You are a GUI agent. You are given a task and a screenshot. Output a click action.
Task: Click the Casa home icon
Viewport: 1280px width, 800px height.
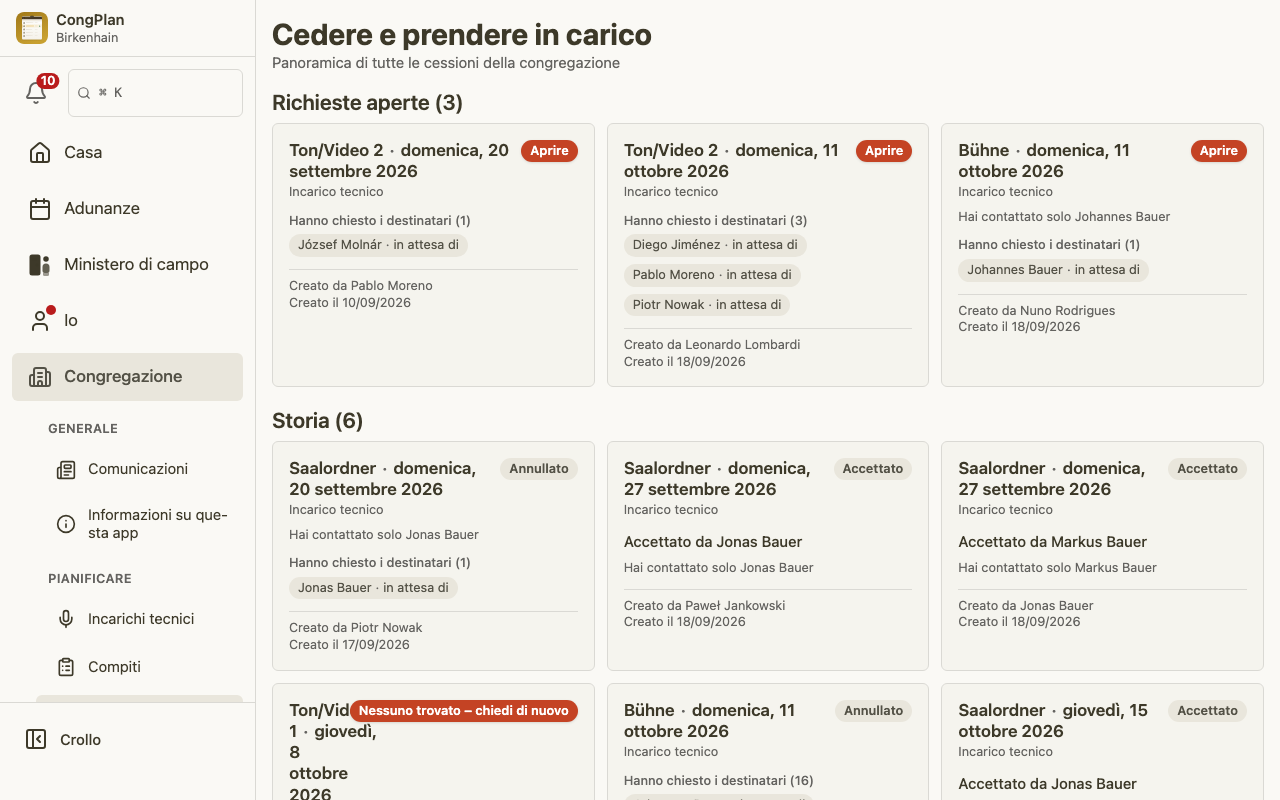pos(40,152)
